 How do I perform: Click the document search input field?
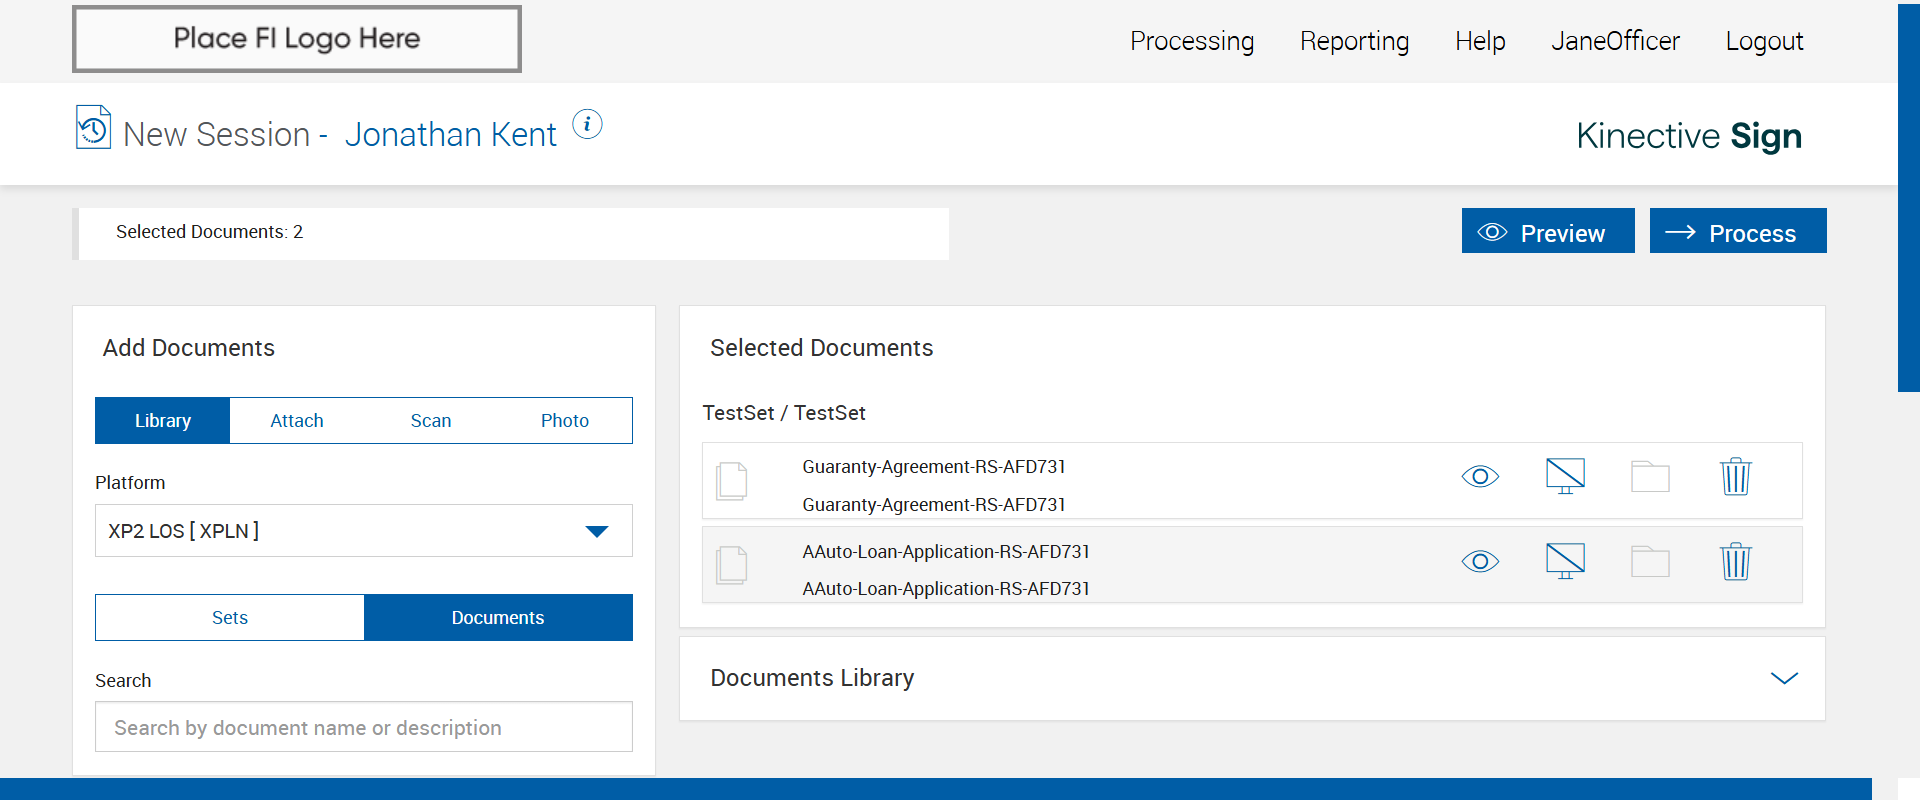[364, 727]
